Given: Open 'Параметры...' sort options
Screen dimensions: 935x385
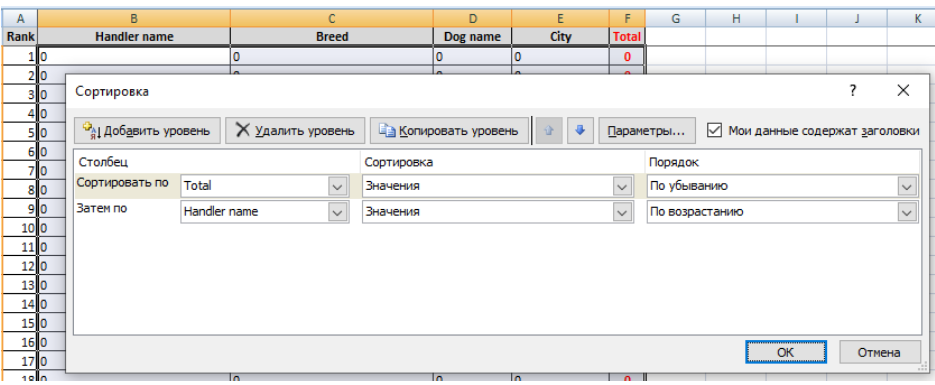Looking at the screenshot, I should (647, 131).
